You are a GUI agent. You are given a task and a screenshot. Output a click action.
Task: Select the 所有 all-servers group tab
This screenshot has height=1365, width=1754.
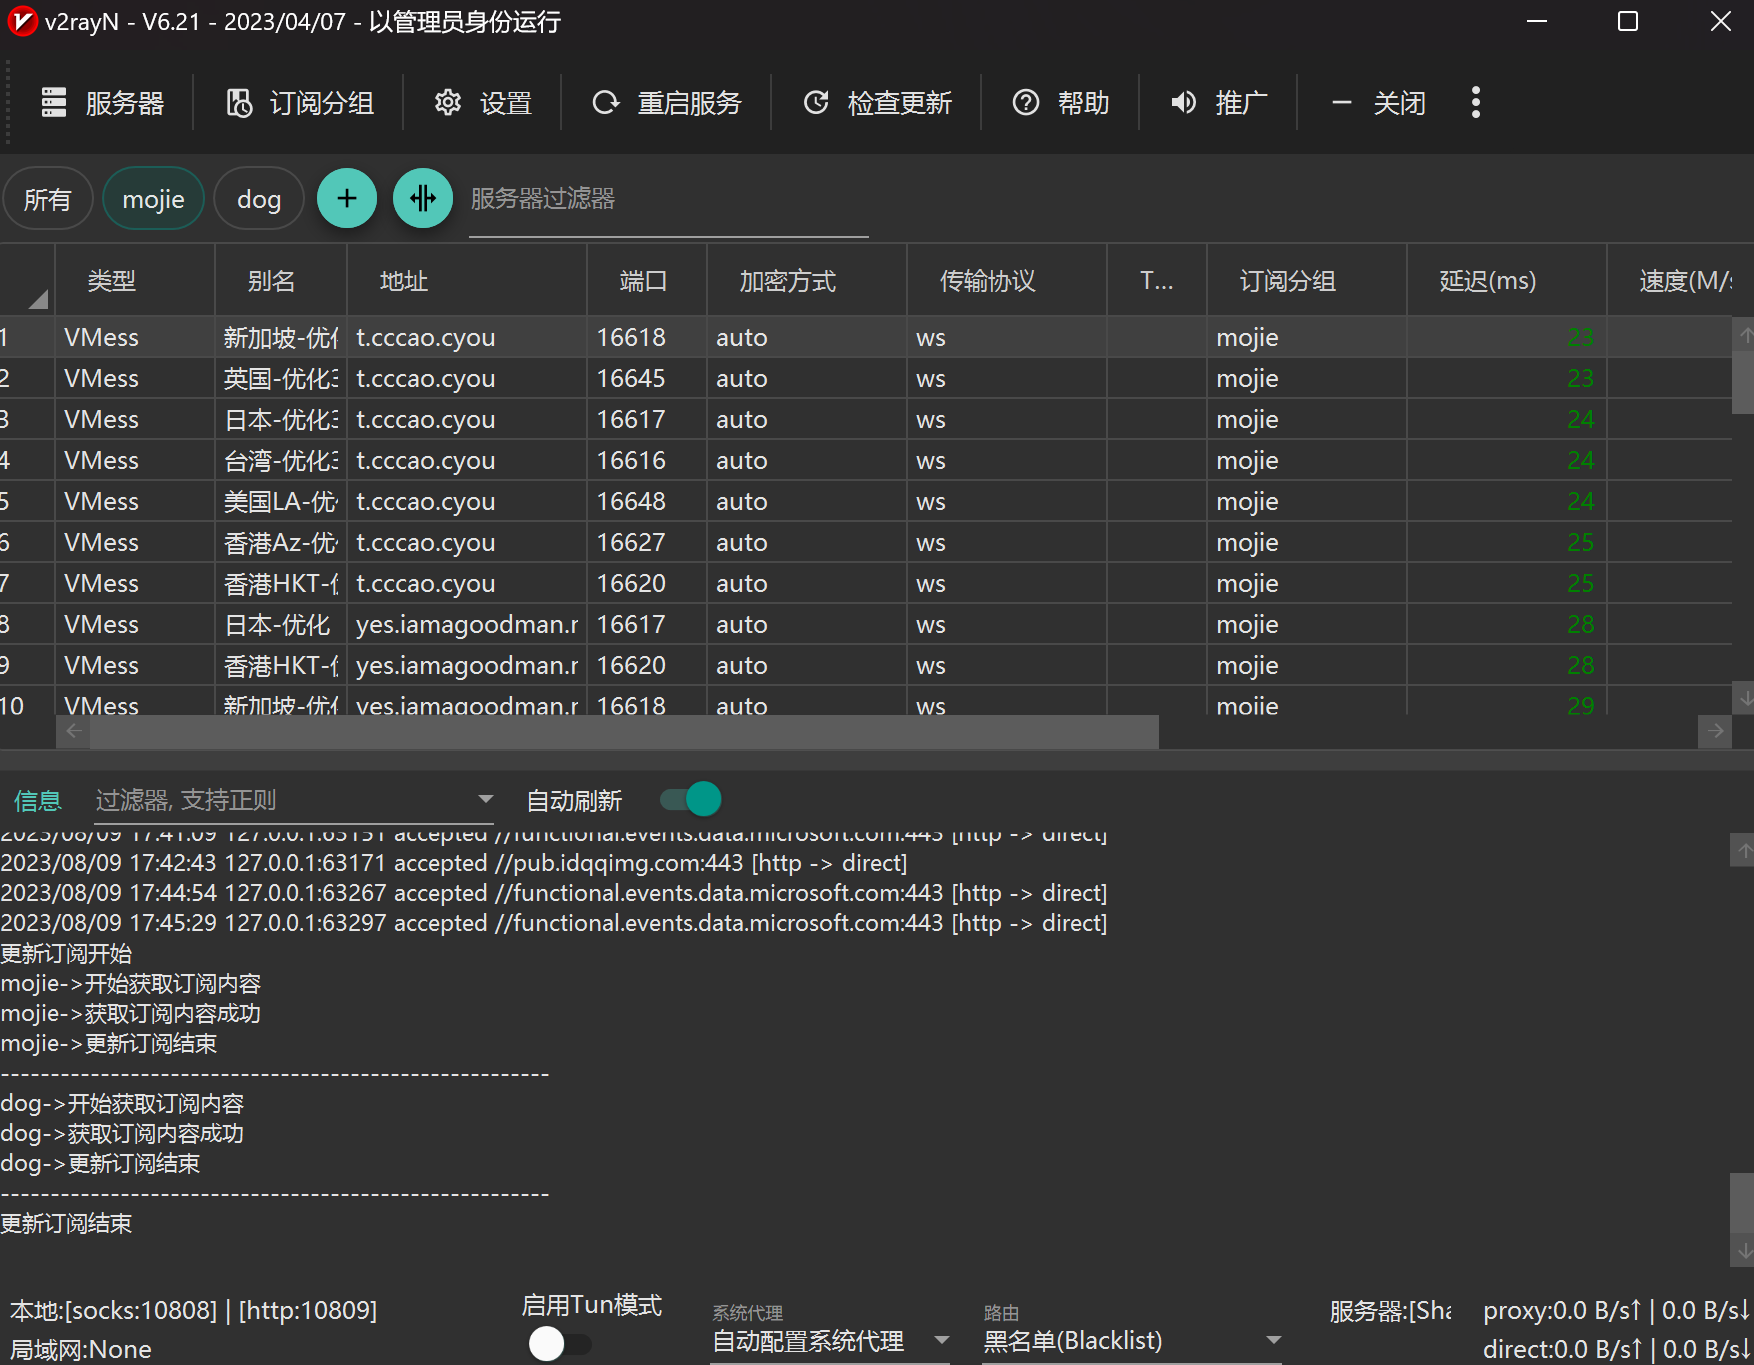pos(48,199)
